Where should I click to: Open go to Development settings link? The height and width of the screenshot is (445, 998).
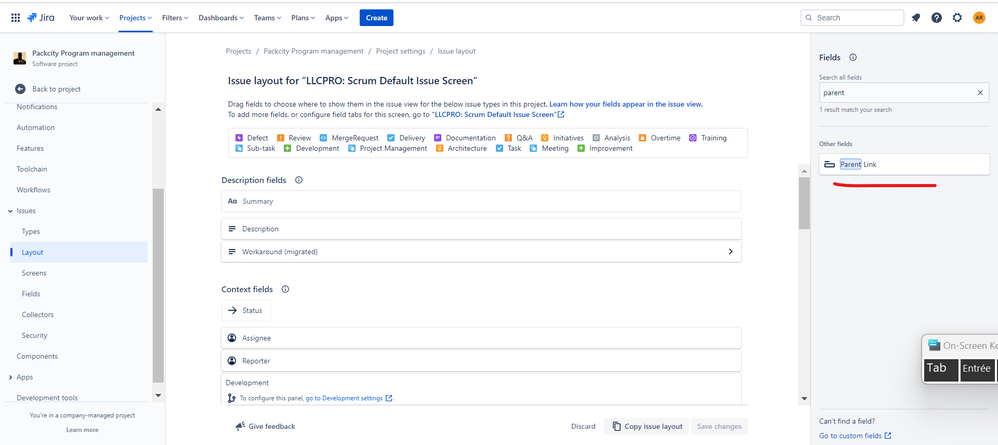click(349, 399)
